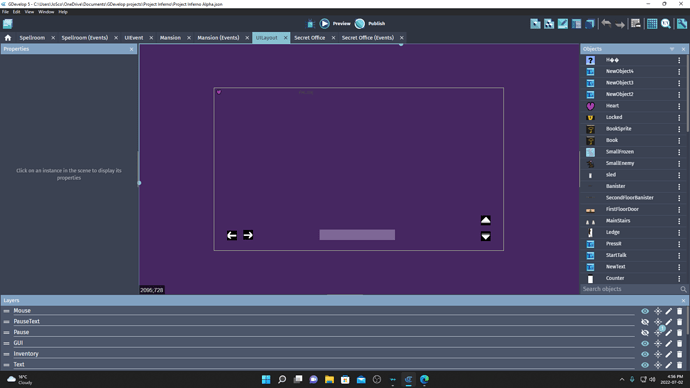
Task: Open the options menu for the Book object
Action: [679, 140]
